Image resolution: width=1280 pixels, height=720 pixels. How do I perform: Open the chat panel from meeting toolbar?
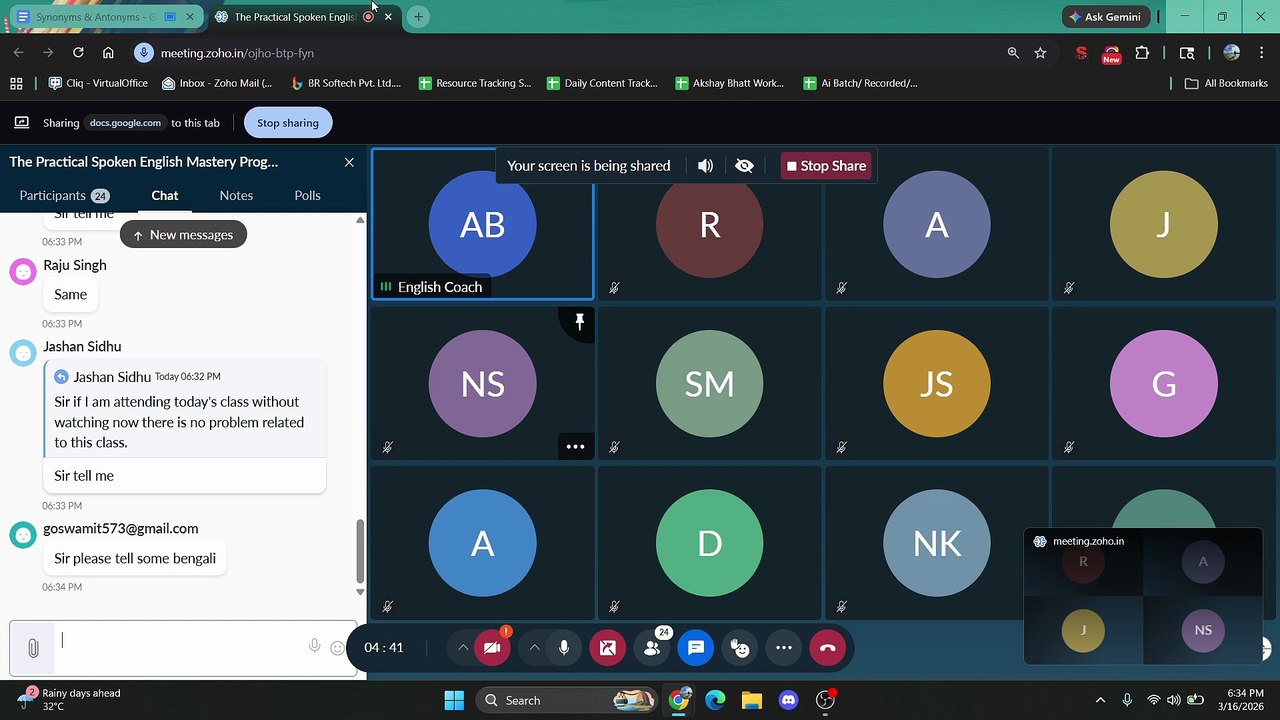point(696,648)
